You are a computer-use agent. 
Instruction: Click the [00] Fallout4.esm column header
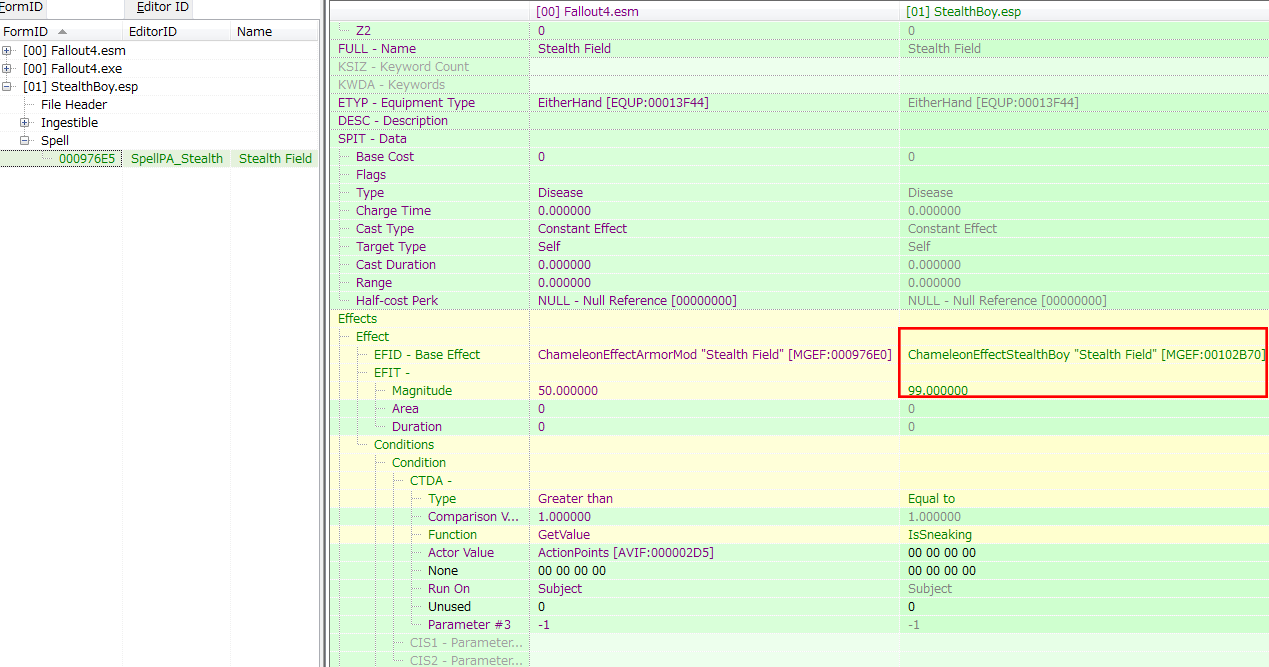tap(714, 10)
